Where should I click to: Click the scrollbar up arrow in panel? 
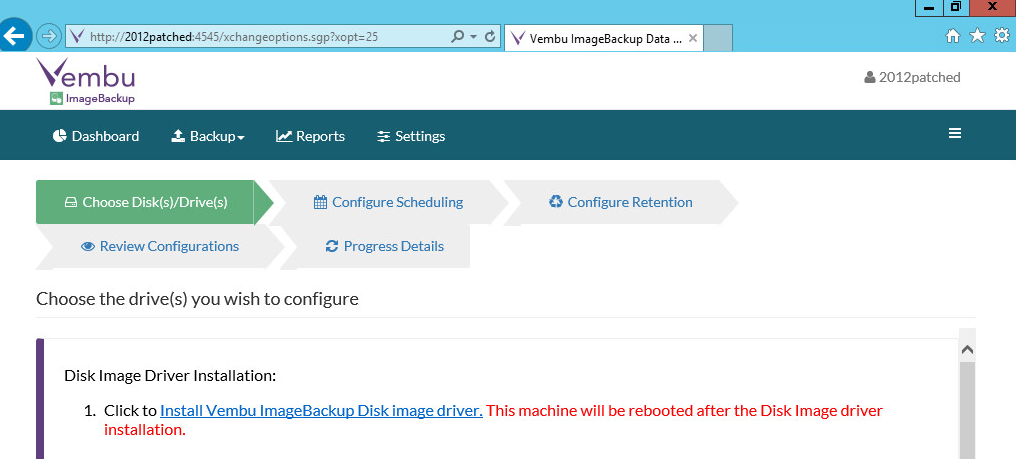[967, 349]
